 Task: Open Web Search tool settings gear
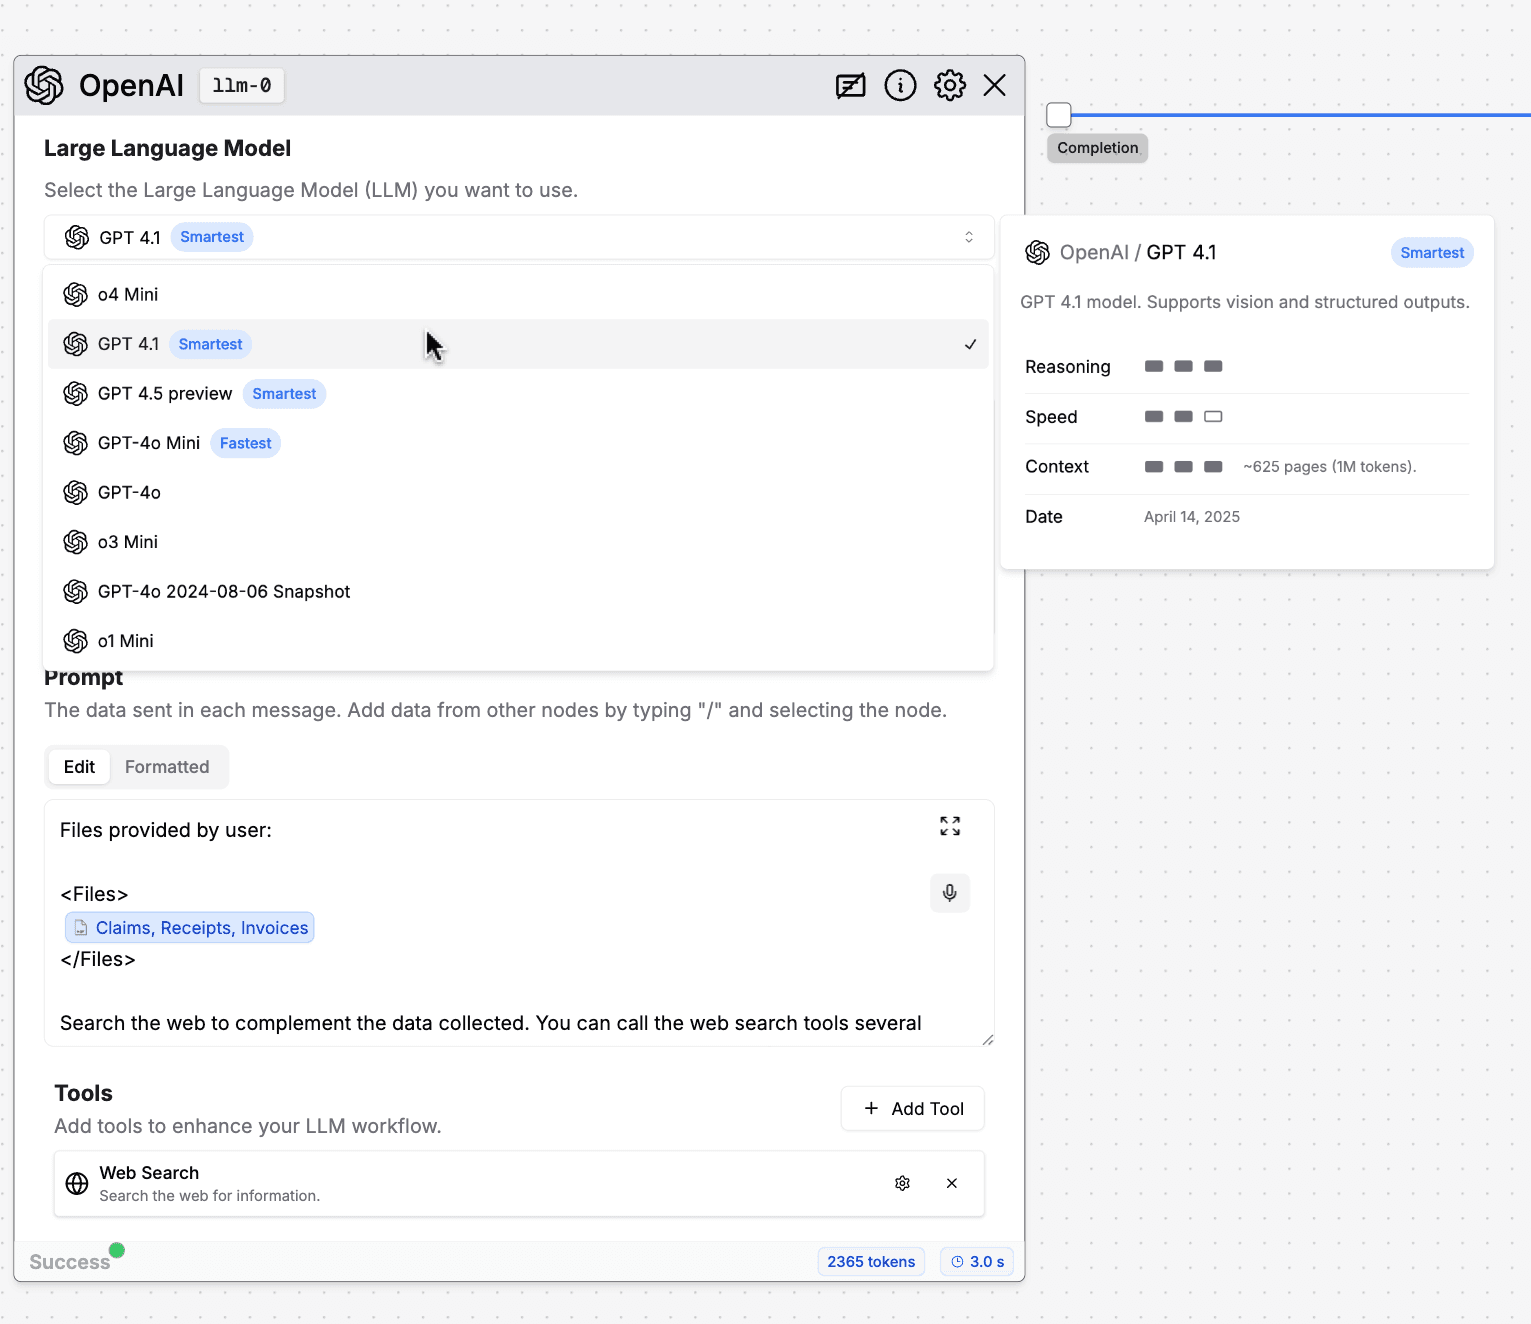click(902, 1184)
